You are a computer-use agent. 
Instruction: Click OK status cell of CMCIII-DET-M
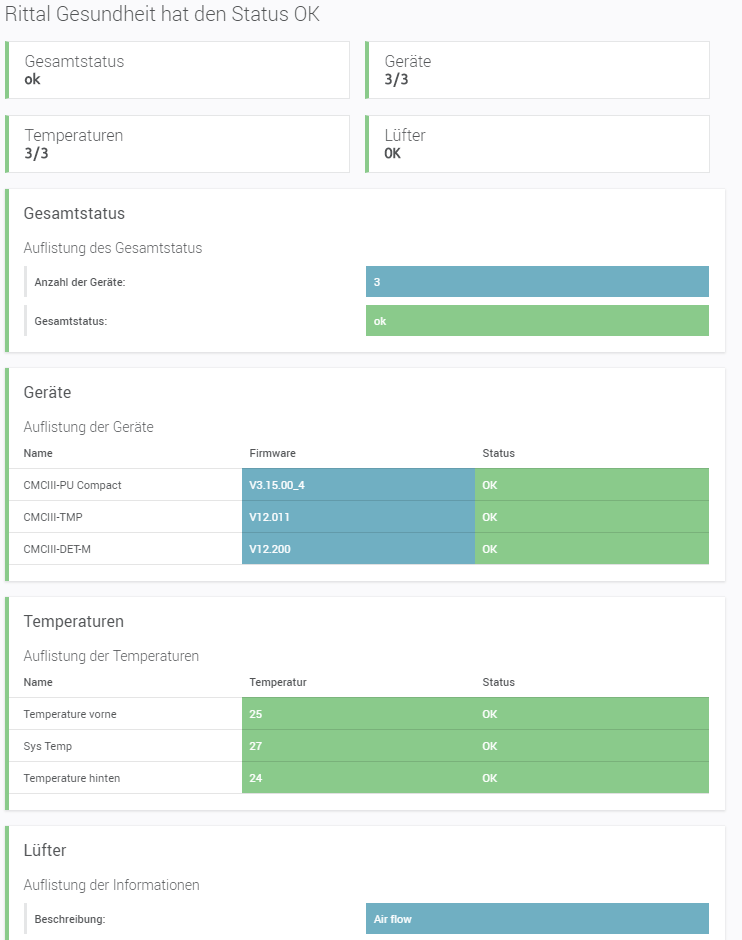pyautogui.click(x=591, y=549)
